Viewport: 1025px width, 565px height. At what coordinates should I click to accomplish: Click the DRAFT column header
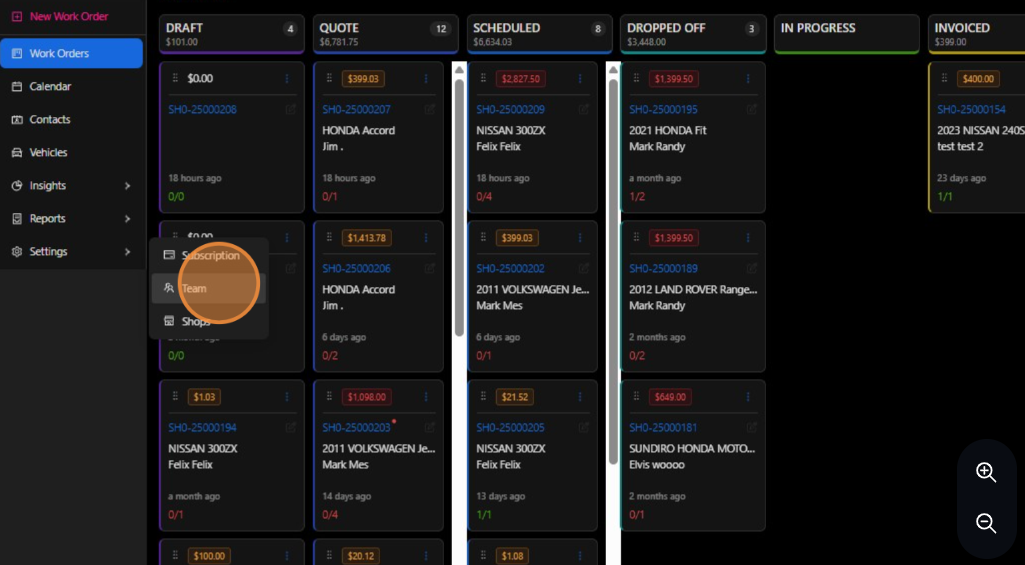click(x=231, y=34)
